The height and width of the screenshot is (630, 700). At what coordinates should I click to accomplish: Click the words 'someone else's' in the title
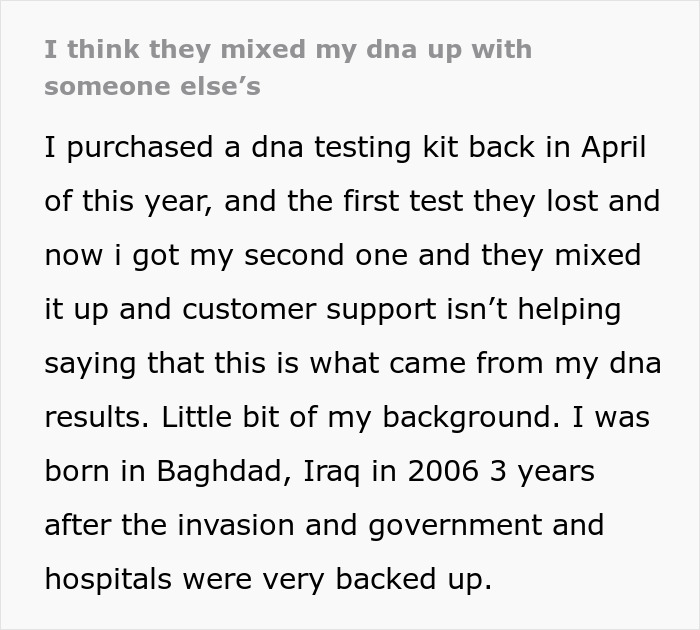[152, 86]
